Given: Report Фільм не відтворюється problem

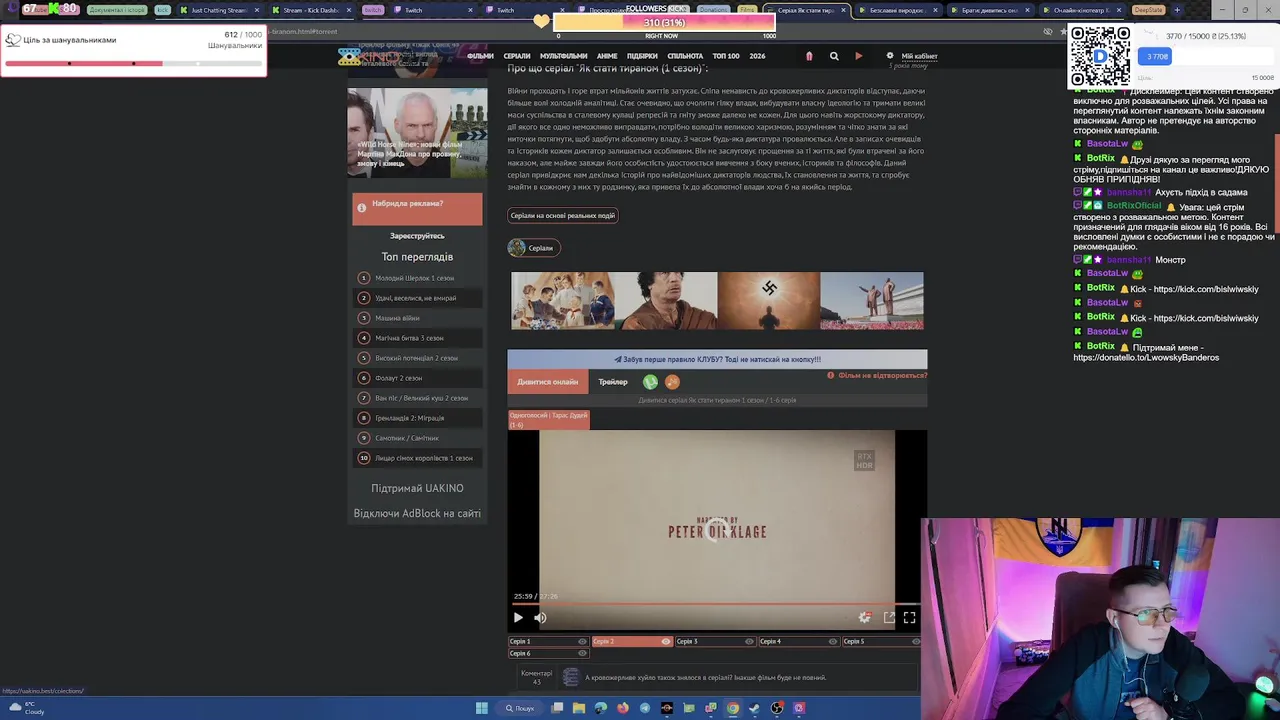Looking at the screenshot, I should point(877,376).
